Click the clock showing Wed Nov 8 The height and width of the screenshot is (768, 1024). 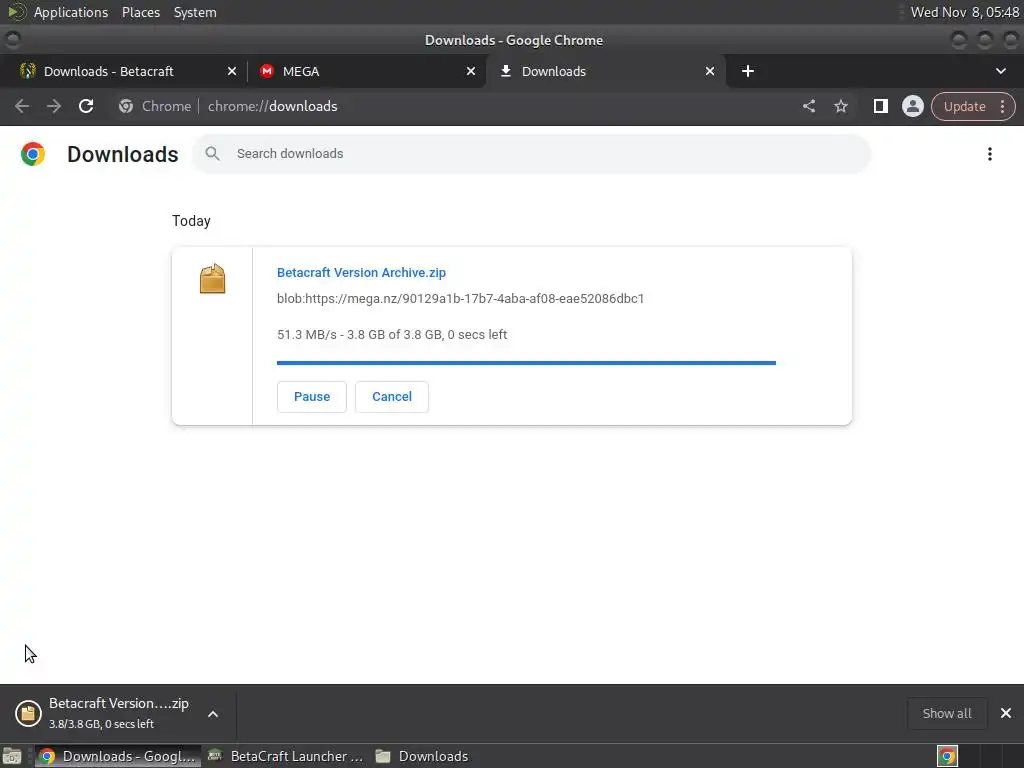click(965, 12)
